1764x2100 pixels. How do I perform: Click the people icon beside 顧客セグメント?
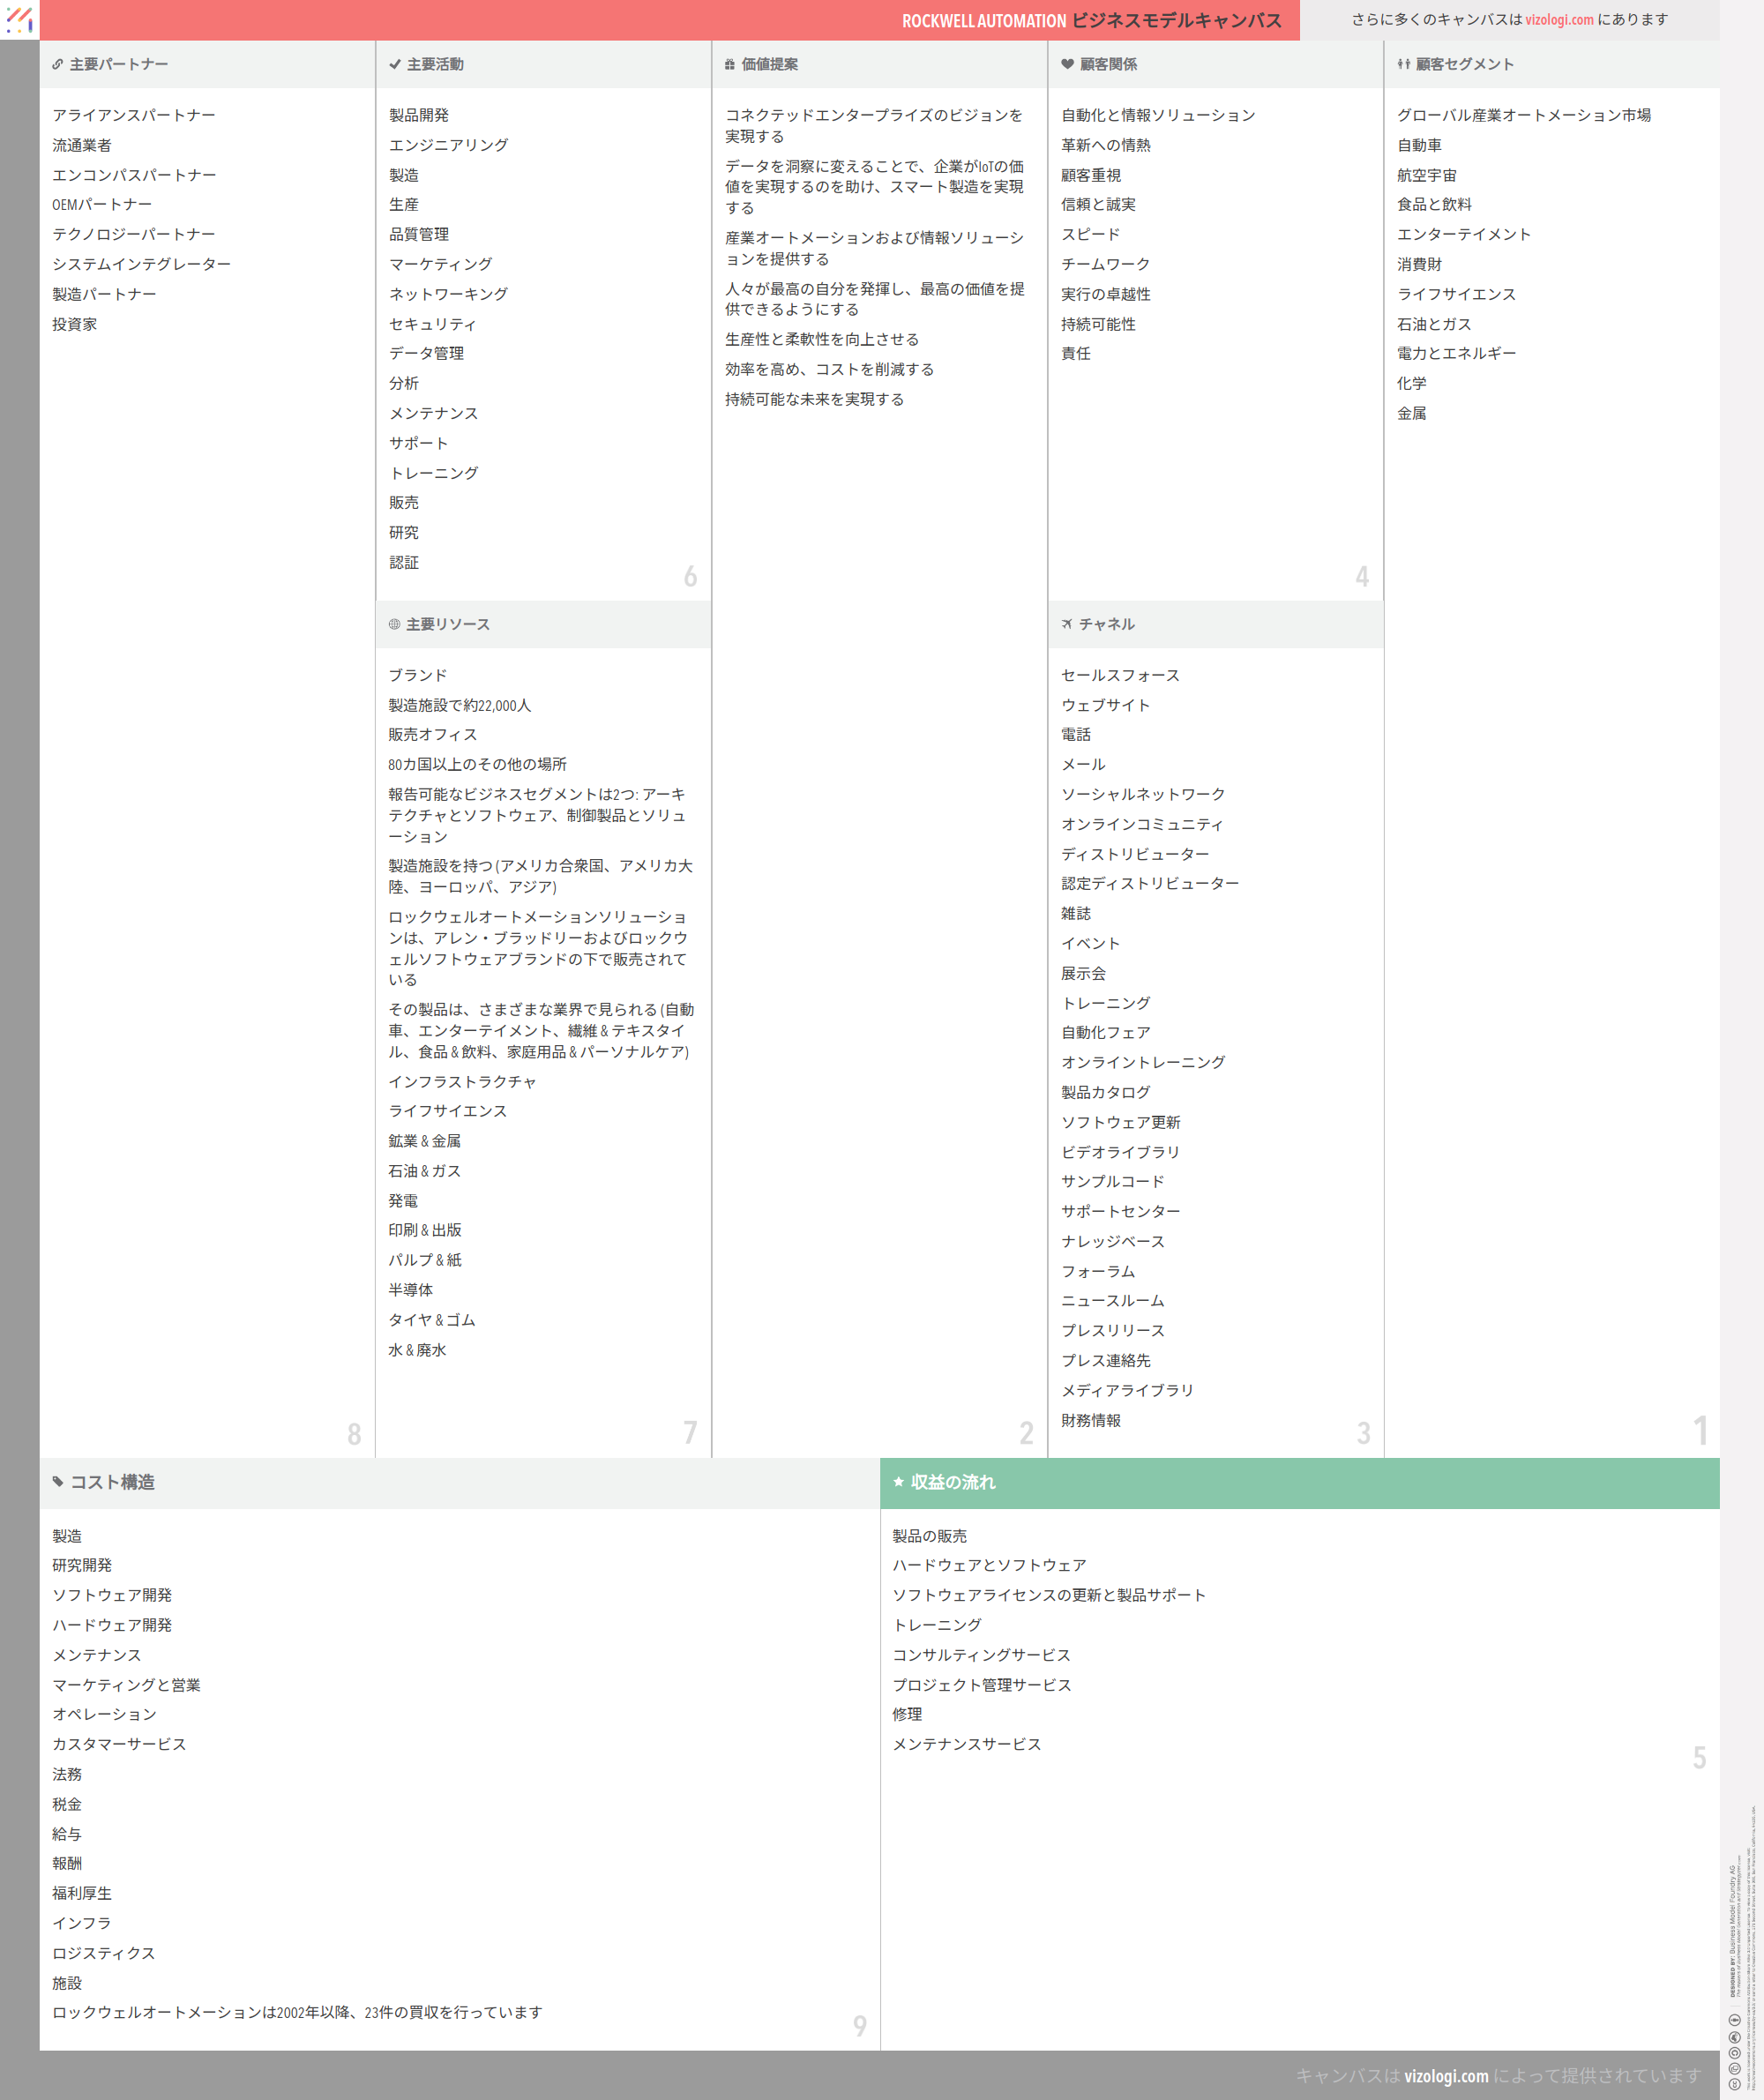pyautogui.click(x=1403, y=64)
